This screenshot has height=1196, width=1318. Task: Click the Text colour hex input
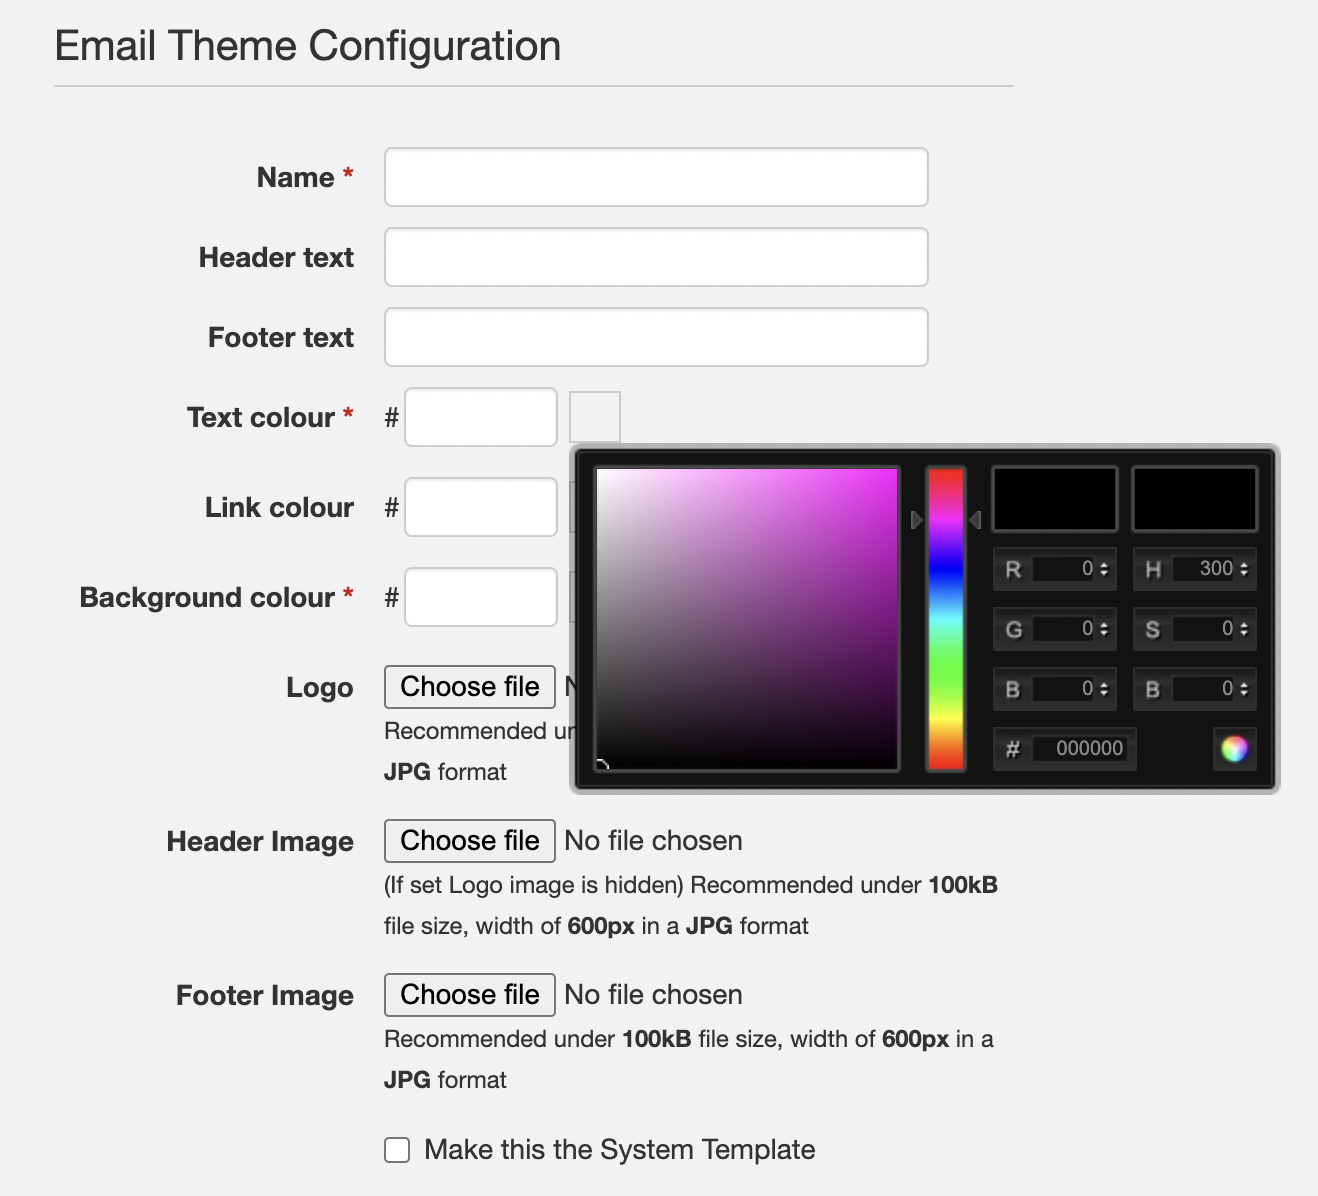[481, 417]
